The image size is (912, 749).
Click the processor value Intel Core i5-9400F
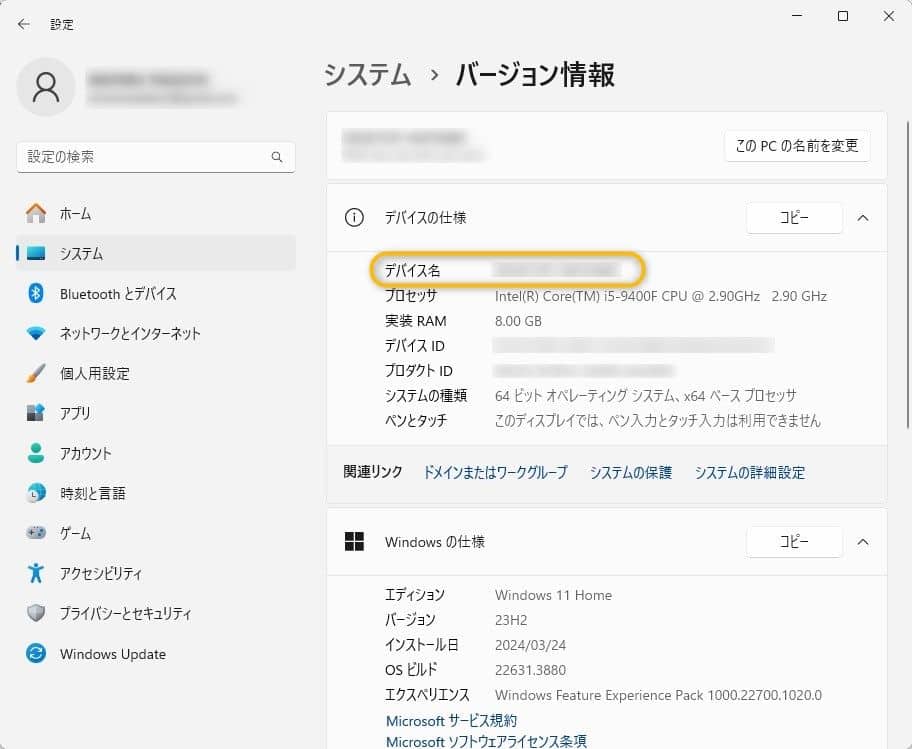coord(661,296)
